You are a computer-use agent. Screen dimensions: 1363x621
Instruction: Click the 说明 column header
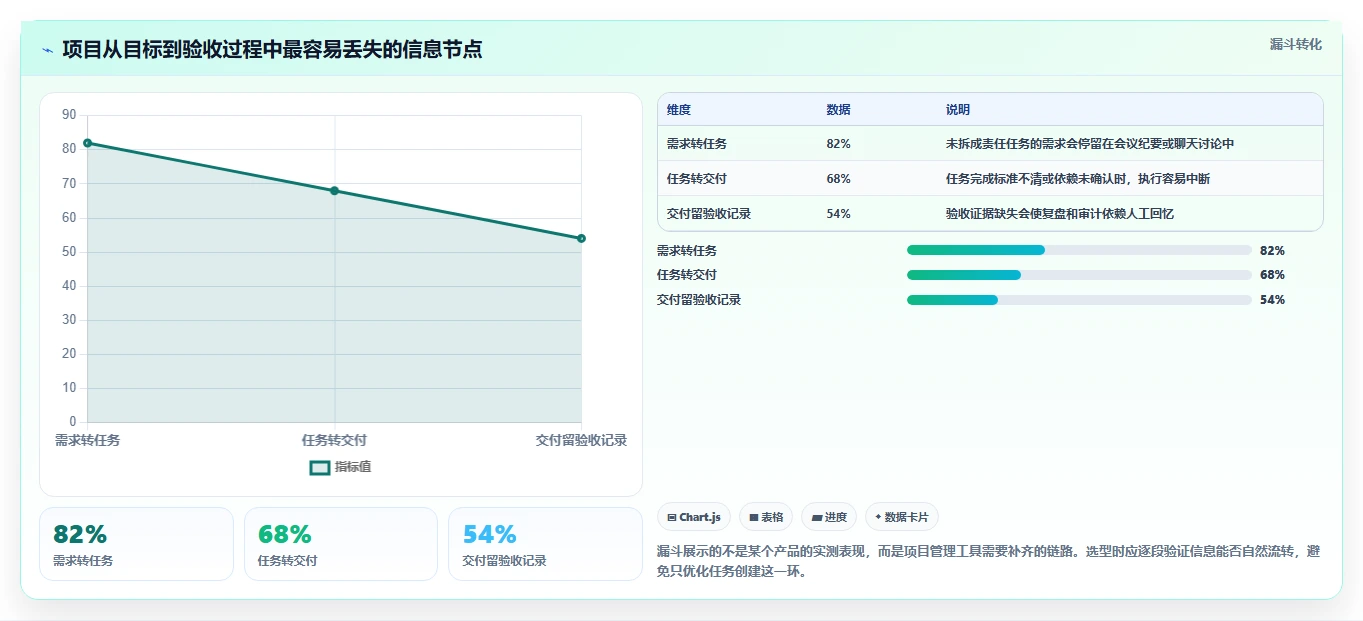click(x=958, y=110)
